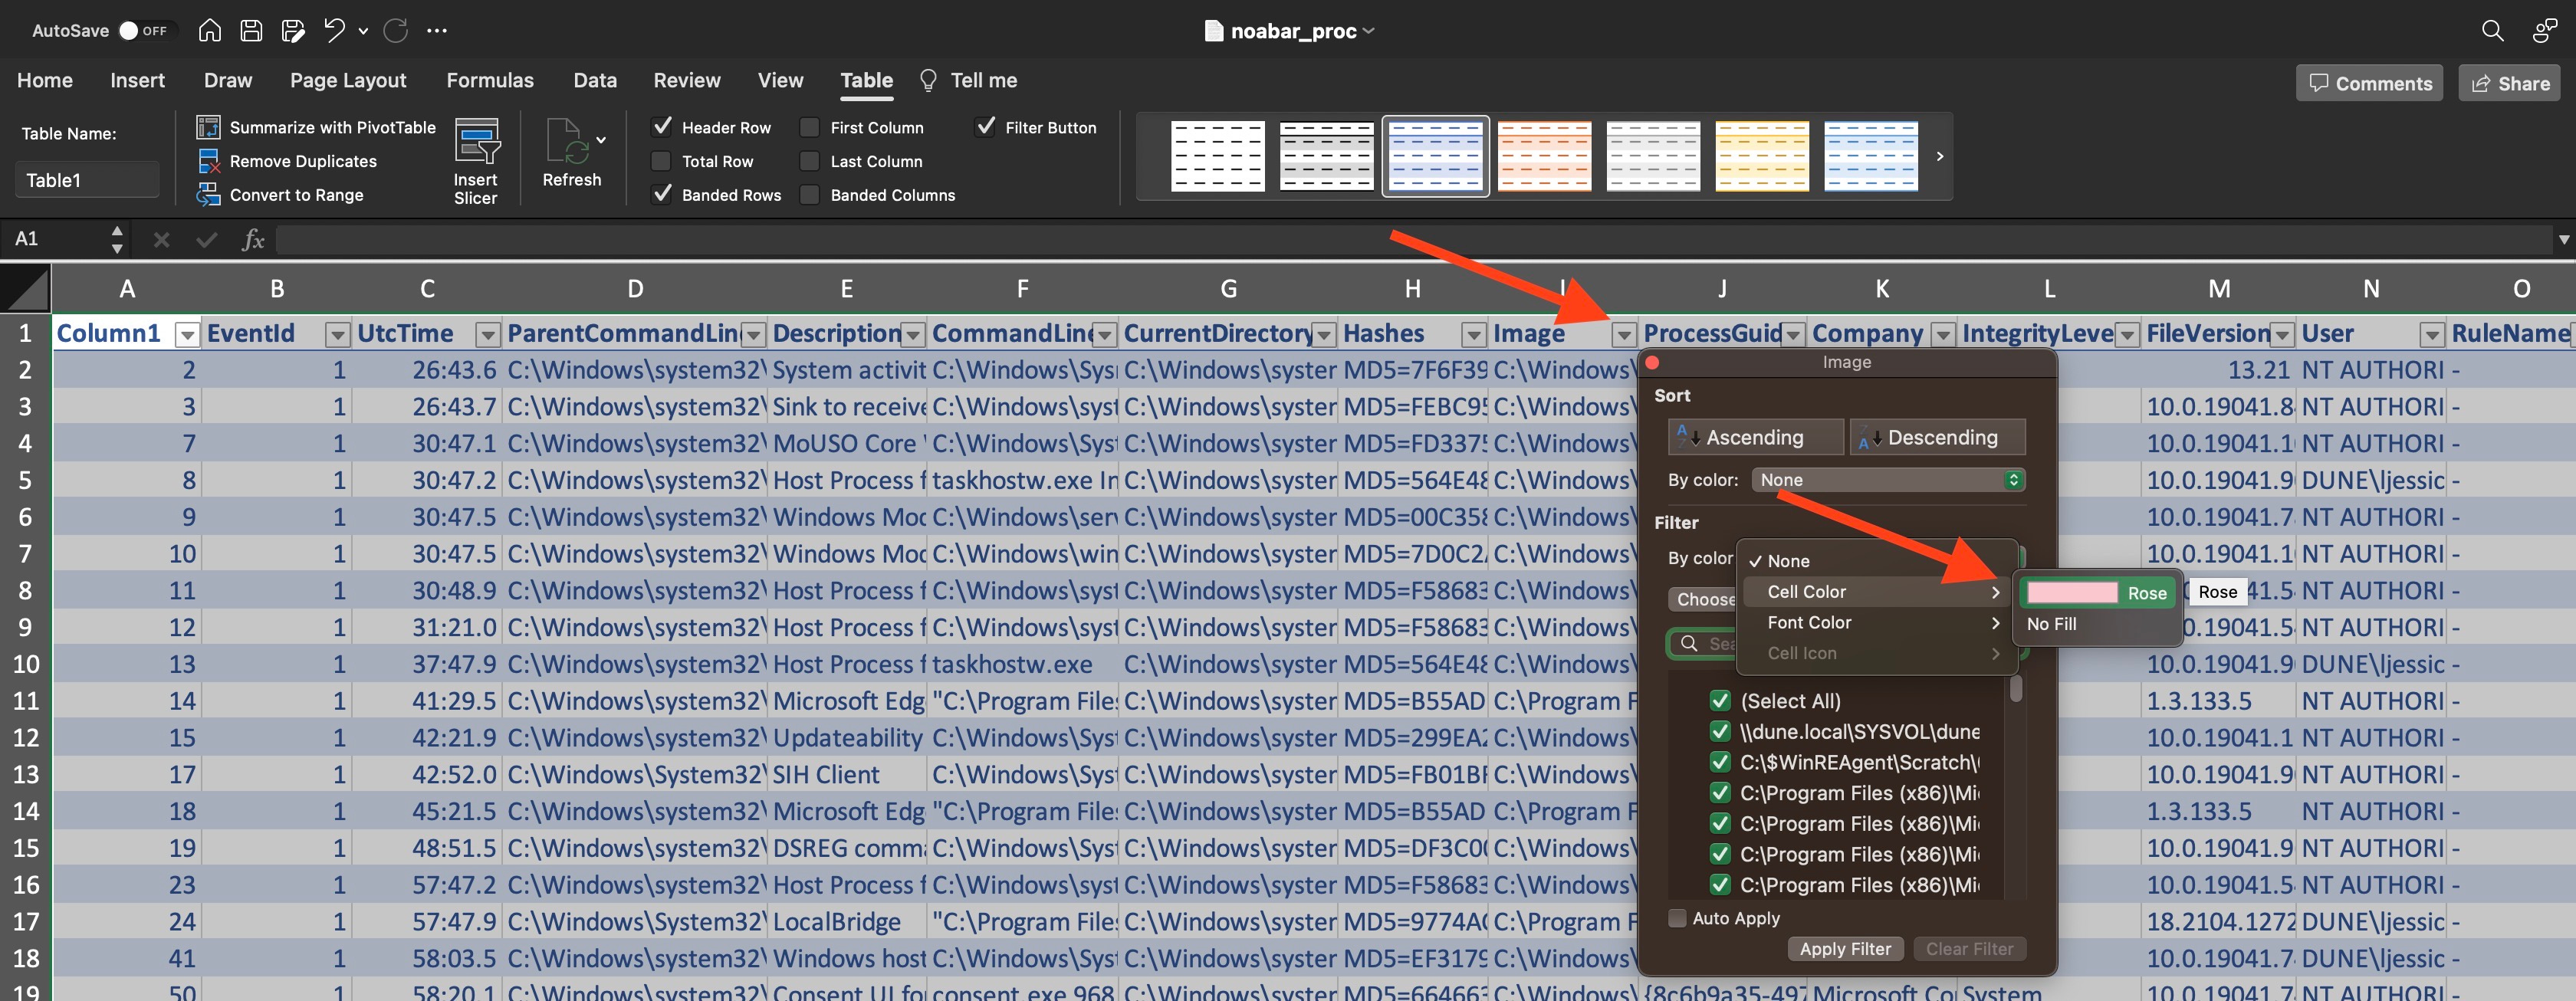2576x1001 pixels.
Task: Switch to the Formulas ribbon tab
Action: 489,80
